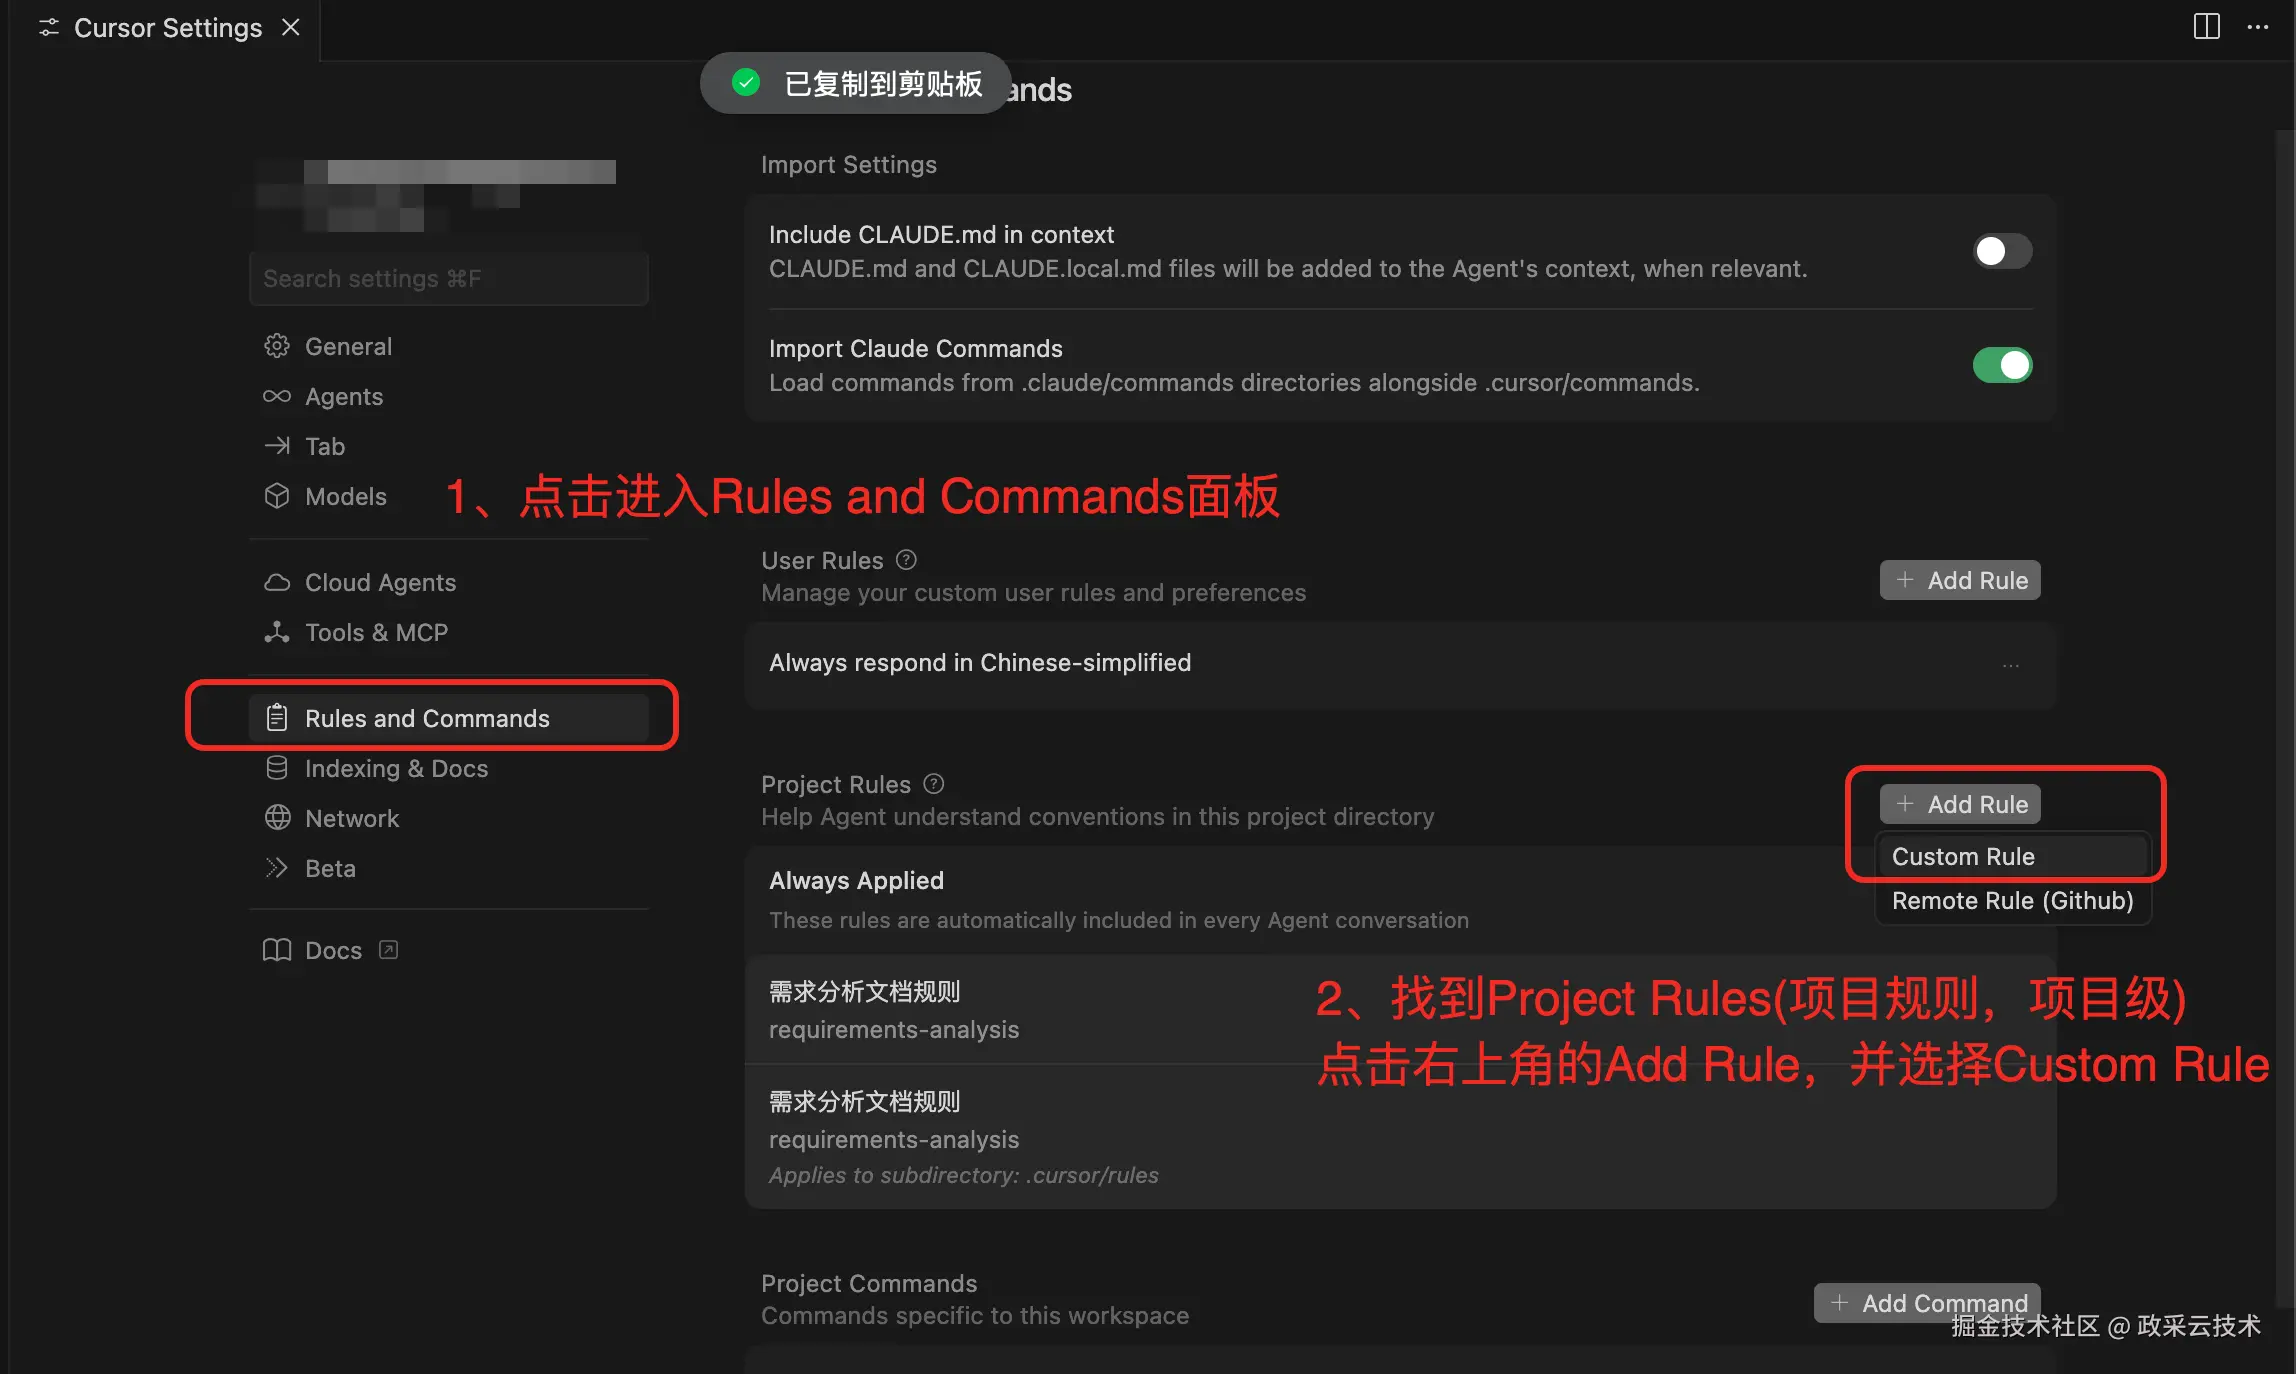Toggle the split editor layout icon
Image resolution: width=2296 pixels, height=1374 pixels.
2206,27
